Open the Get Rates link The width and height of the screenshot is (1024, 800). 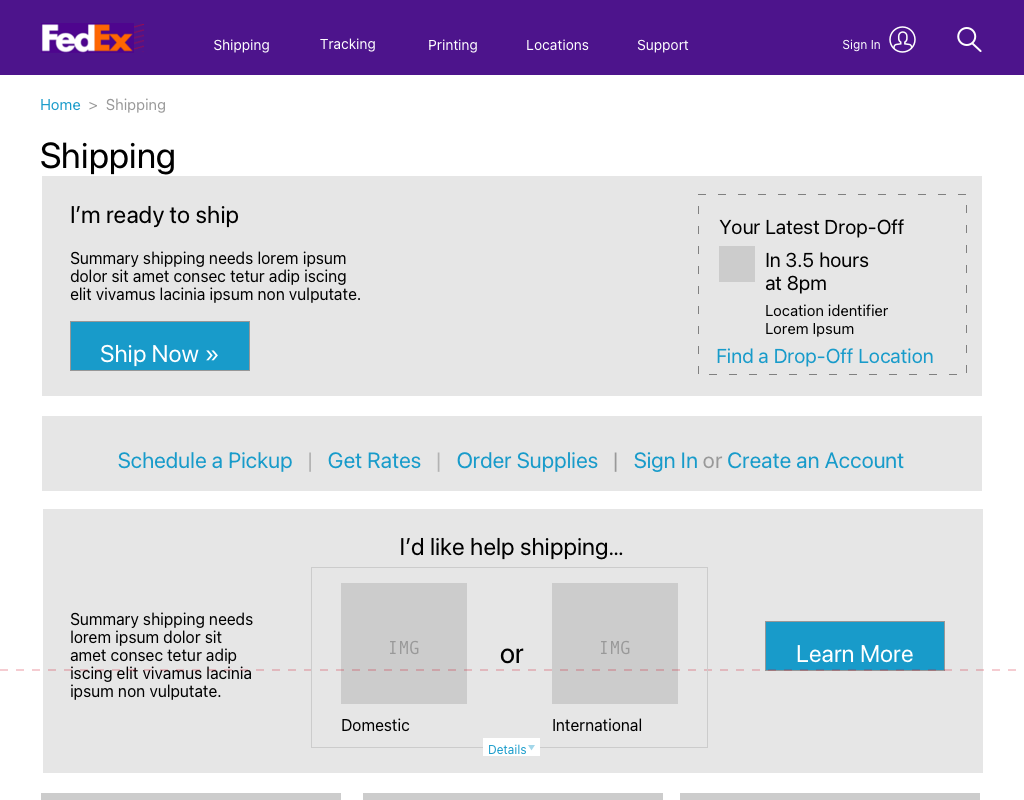click(x=374, y=460)
